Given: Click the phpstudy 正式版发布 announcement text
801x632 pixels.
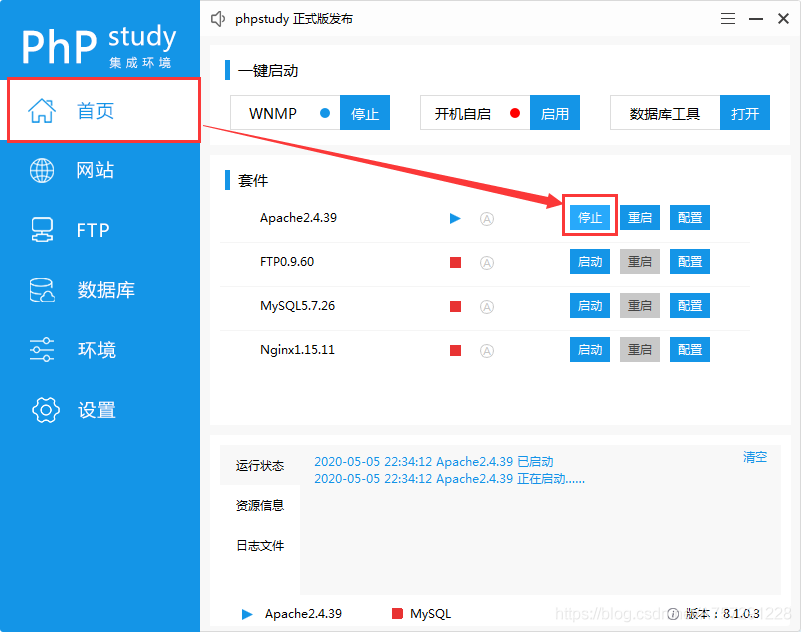Looking at the screenshot, I should click(294, 19).
